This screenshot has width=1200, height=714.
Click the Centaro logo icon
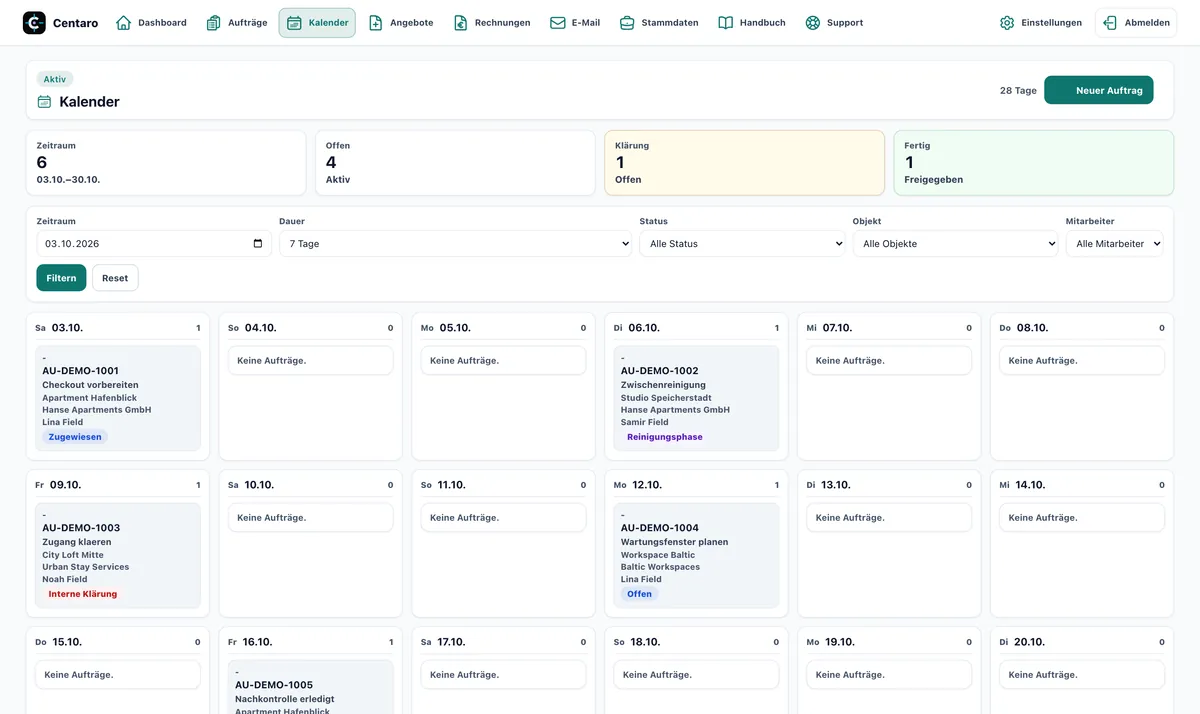point(34,23)
